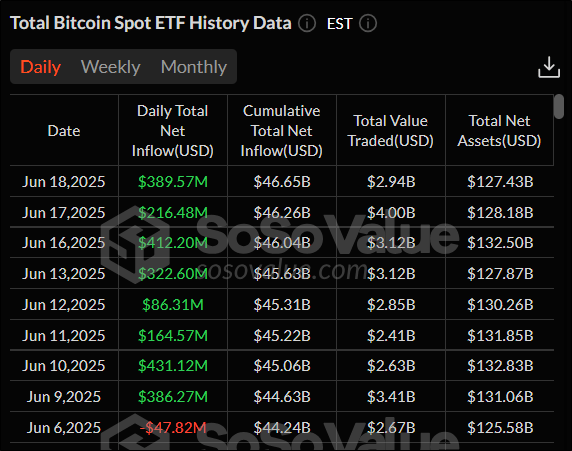Click Total Net Assets column header
The height and width of the screenshot is (451, 572).
pyautogui.click(x=499, y=131)
